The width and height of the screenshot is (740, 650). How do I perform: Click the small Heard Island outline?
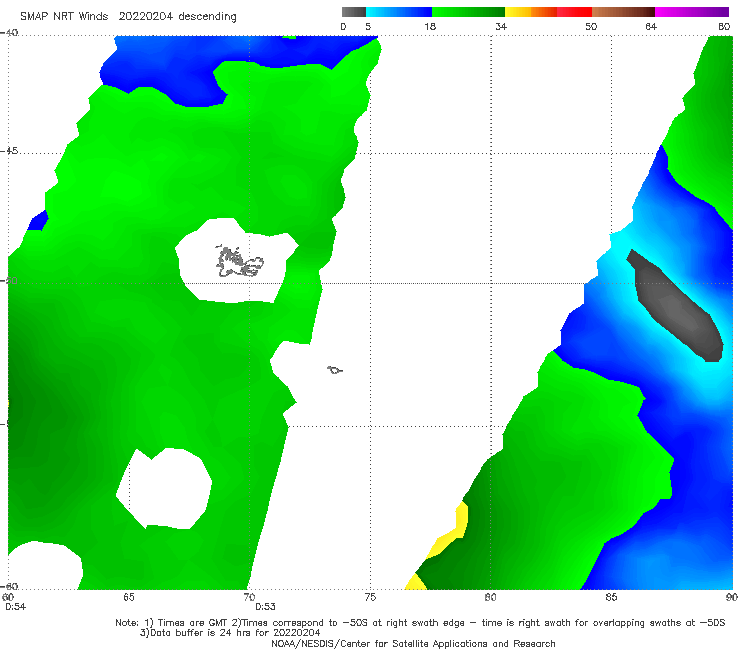[335, 370]
